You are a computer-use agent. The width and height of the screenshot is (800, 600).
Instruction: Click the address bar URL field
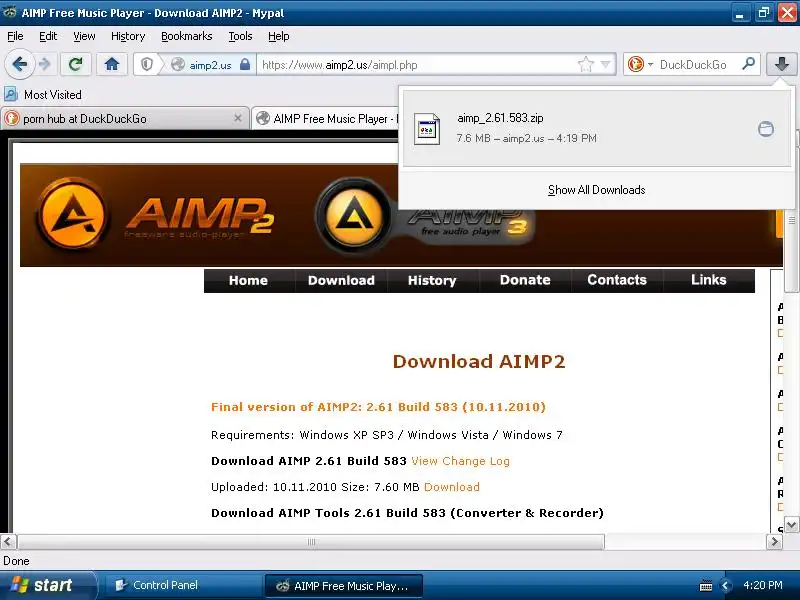[416, 65]
